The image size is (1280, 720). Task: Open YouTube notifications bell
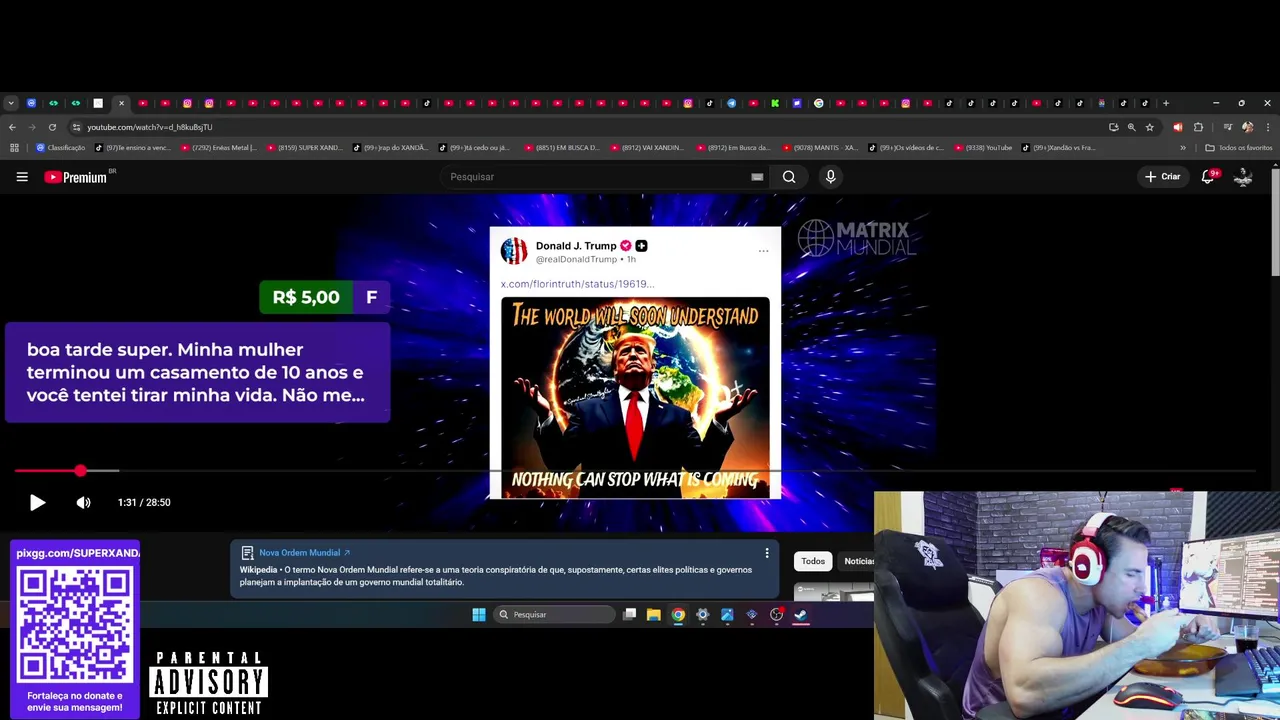coord(1208,177)
